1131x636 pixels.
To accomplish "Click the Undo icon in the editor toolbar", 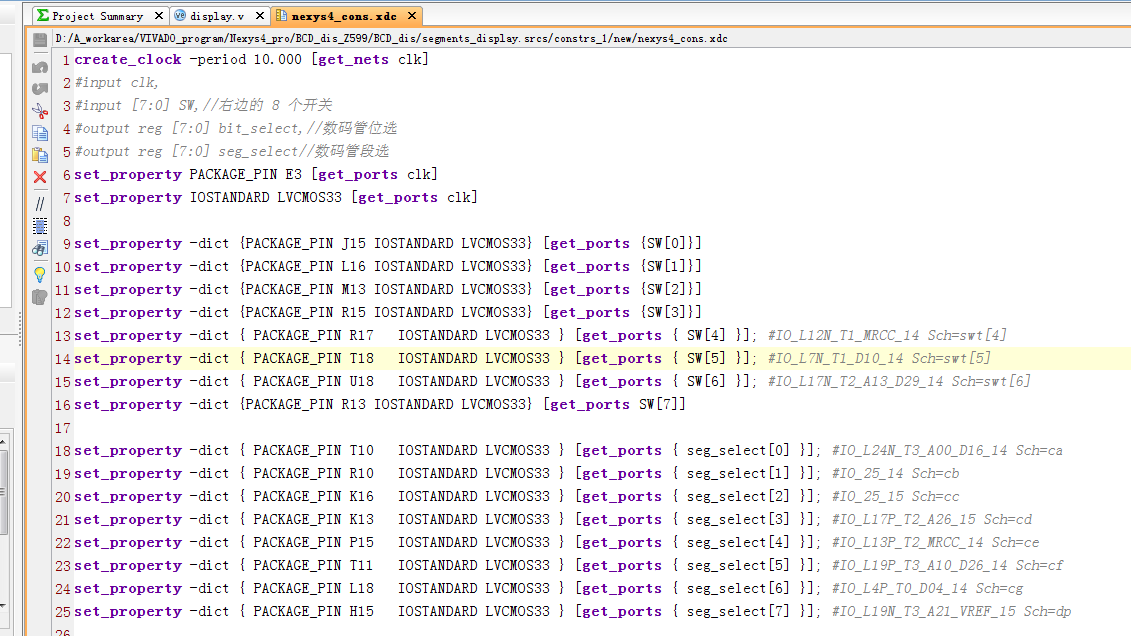I will click(x=40, y=67).
